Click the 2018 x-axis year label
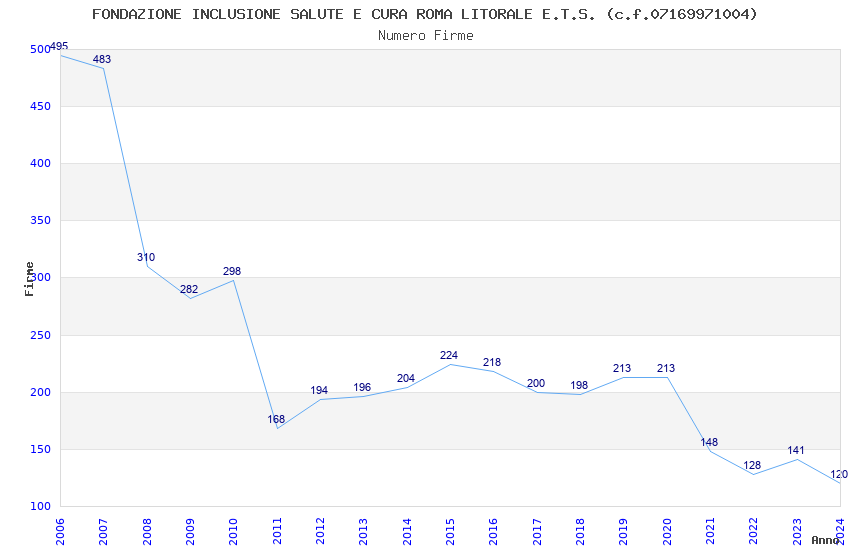Image resolution: width=850 pixels, height=550 pixels. [x=580, y=530]
